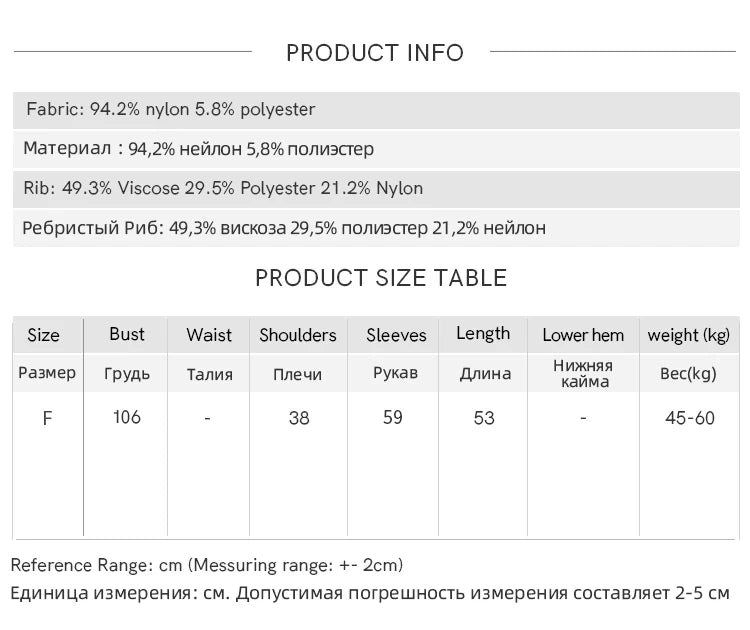Click the Reference Range note text
The image size is (750, 630).
207,566
